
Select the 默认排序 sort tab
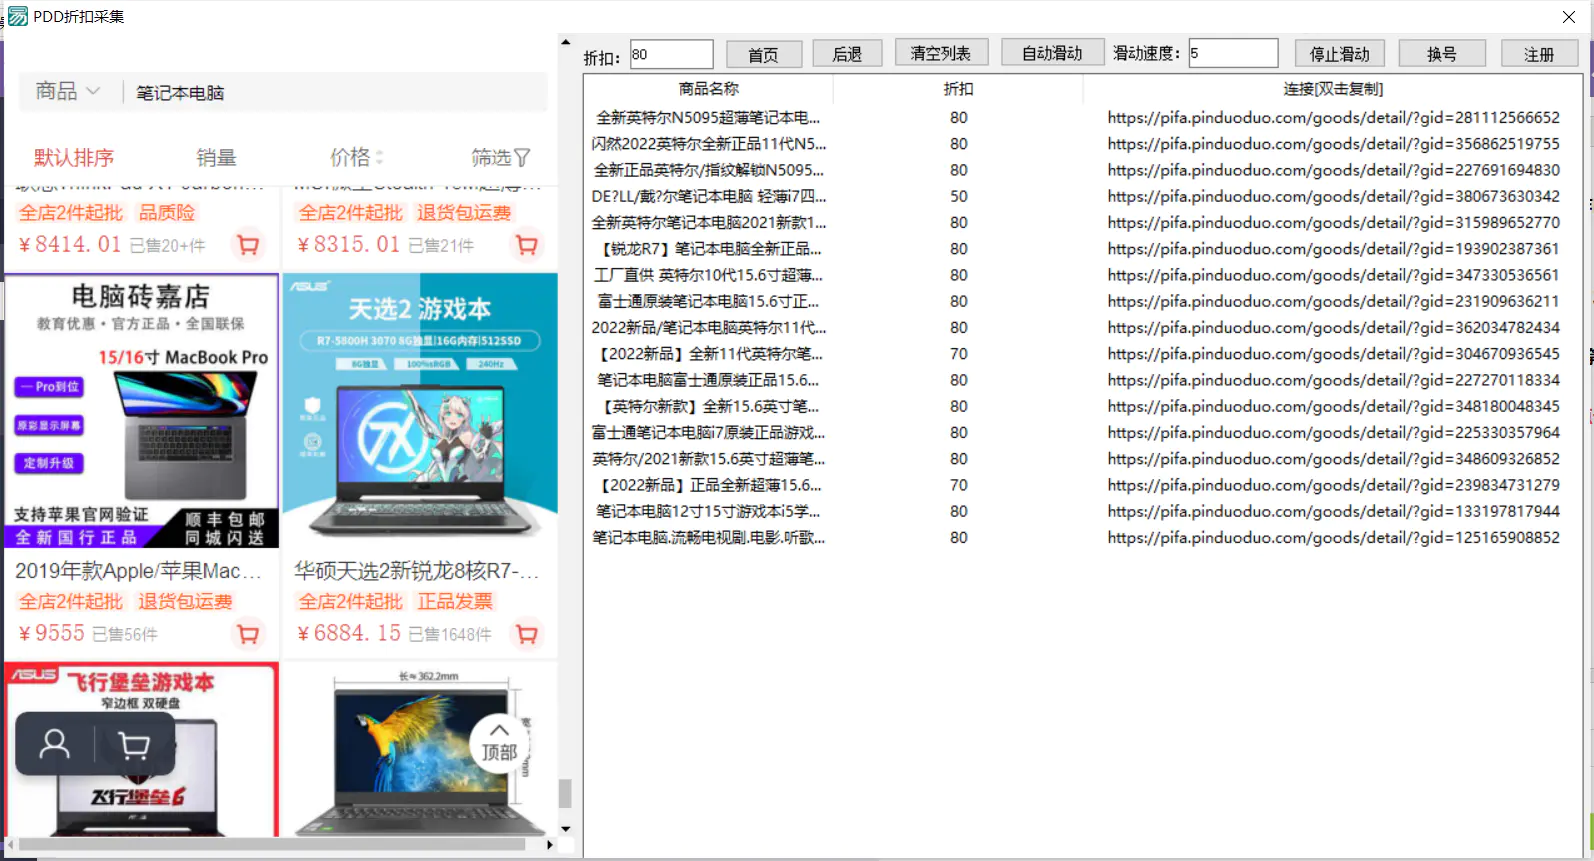pos(74,157)
